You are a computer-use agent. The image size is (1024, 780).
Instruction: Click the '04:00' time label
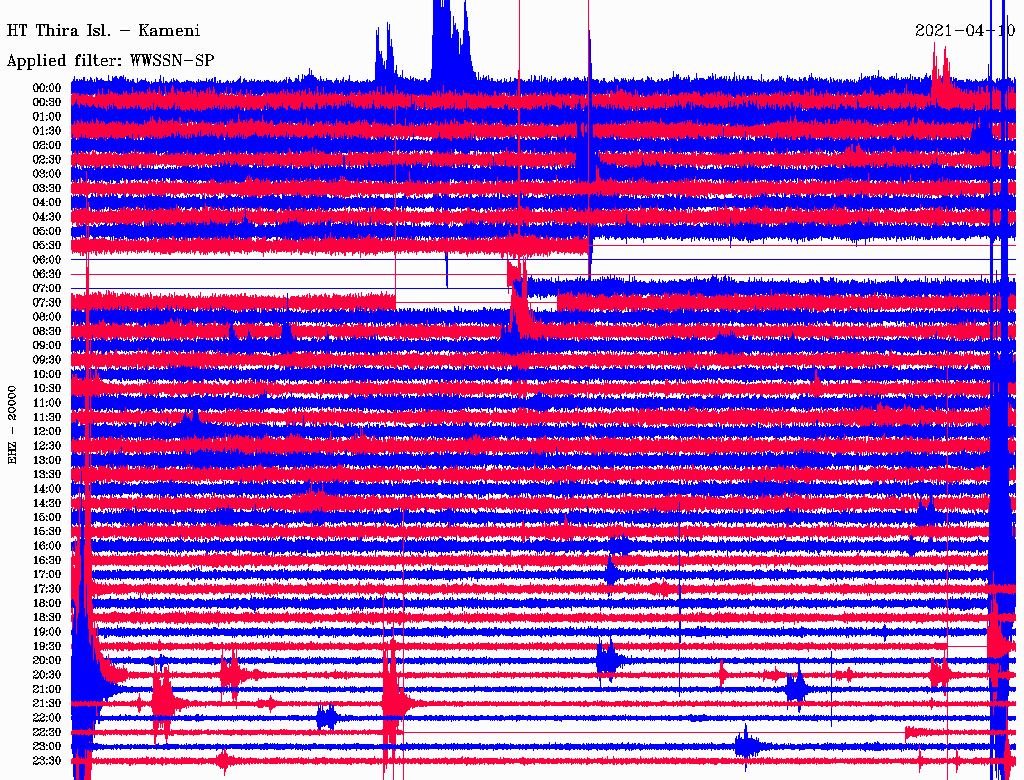47,203
